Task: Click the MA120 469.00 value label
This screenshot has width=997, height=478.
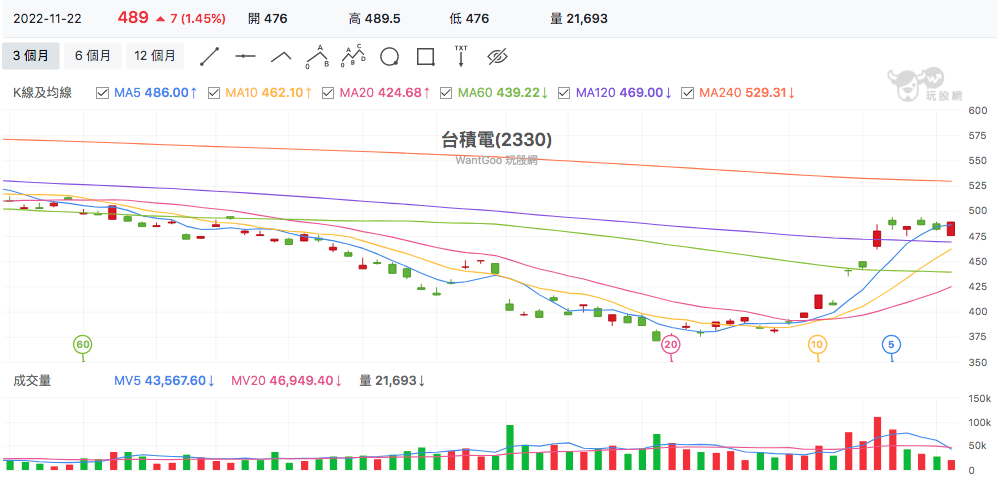Action: click(624, 93)
